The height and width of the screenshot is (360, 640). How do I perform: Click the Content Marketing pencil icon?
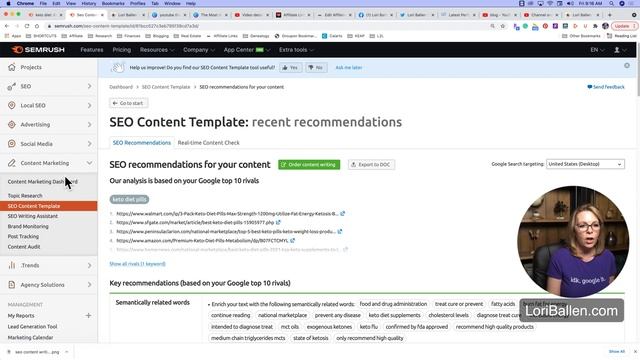click(12, 163)
